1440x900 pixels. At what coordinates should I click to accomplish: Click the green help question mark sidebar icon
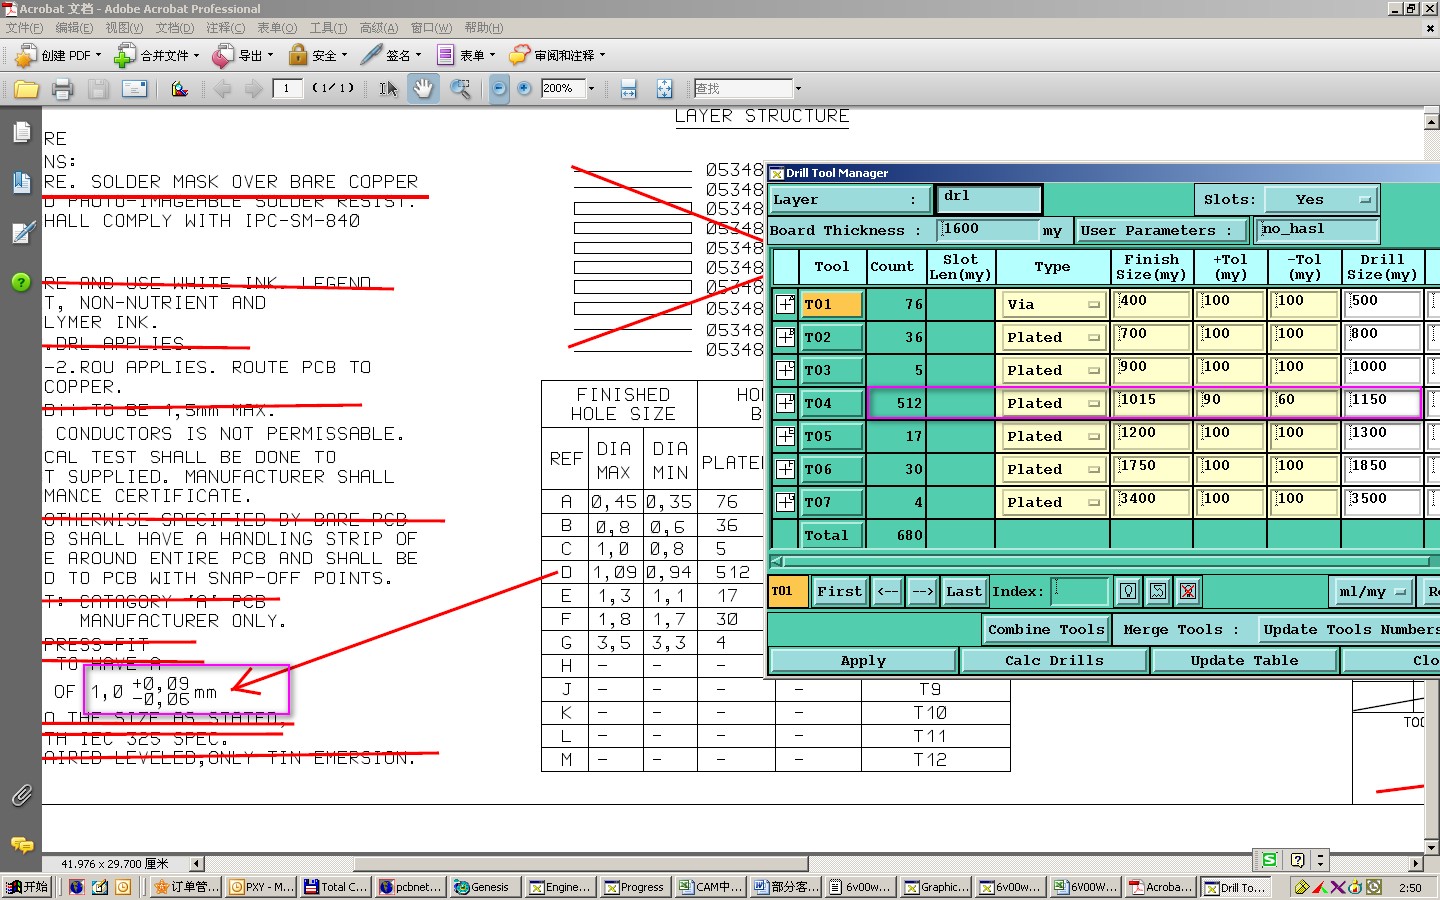tap(21, 282)
